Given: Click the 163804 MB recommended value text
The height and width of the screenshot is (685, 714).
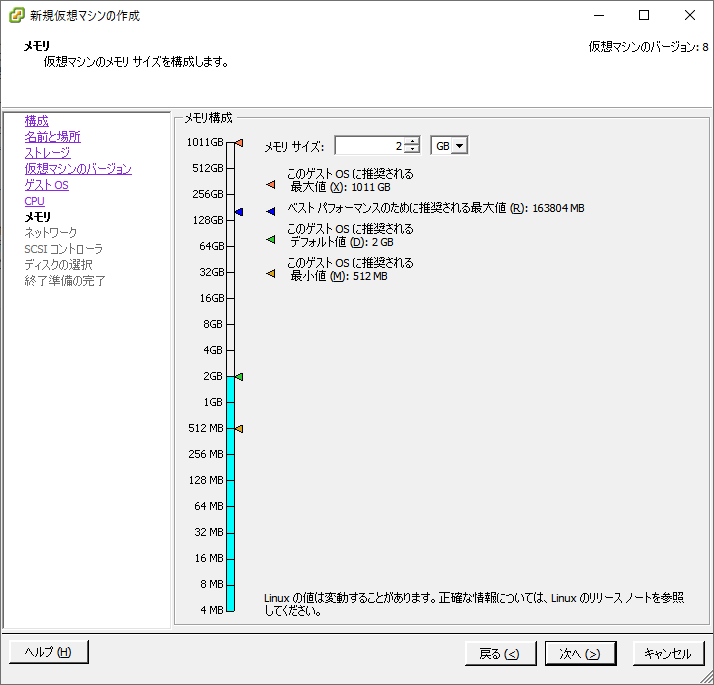Looking at the screenshot, I should 558,208.
